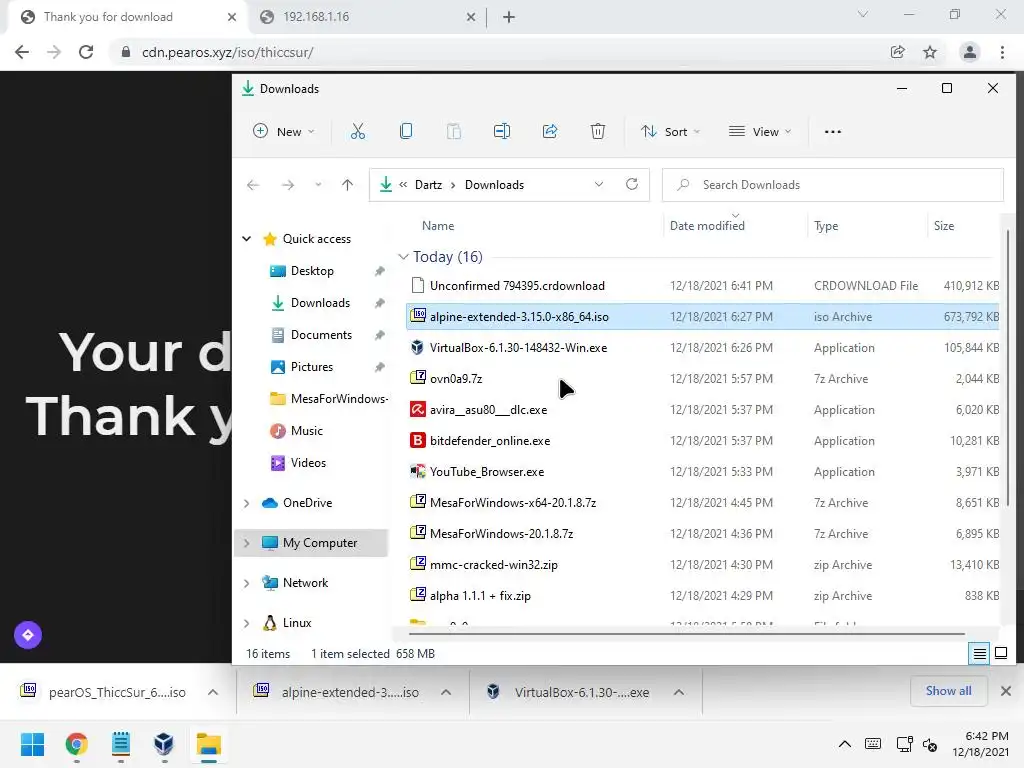Close the 192.168.1.16 tab
The width and height of the screenshot is (1024, 768).
click(x=470, y=17)
